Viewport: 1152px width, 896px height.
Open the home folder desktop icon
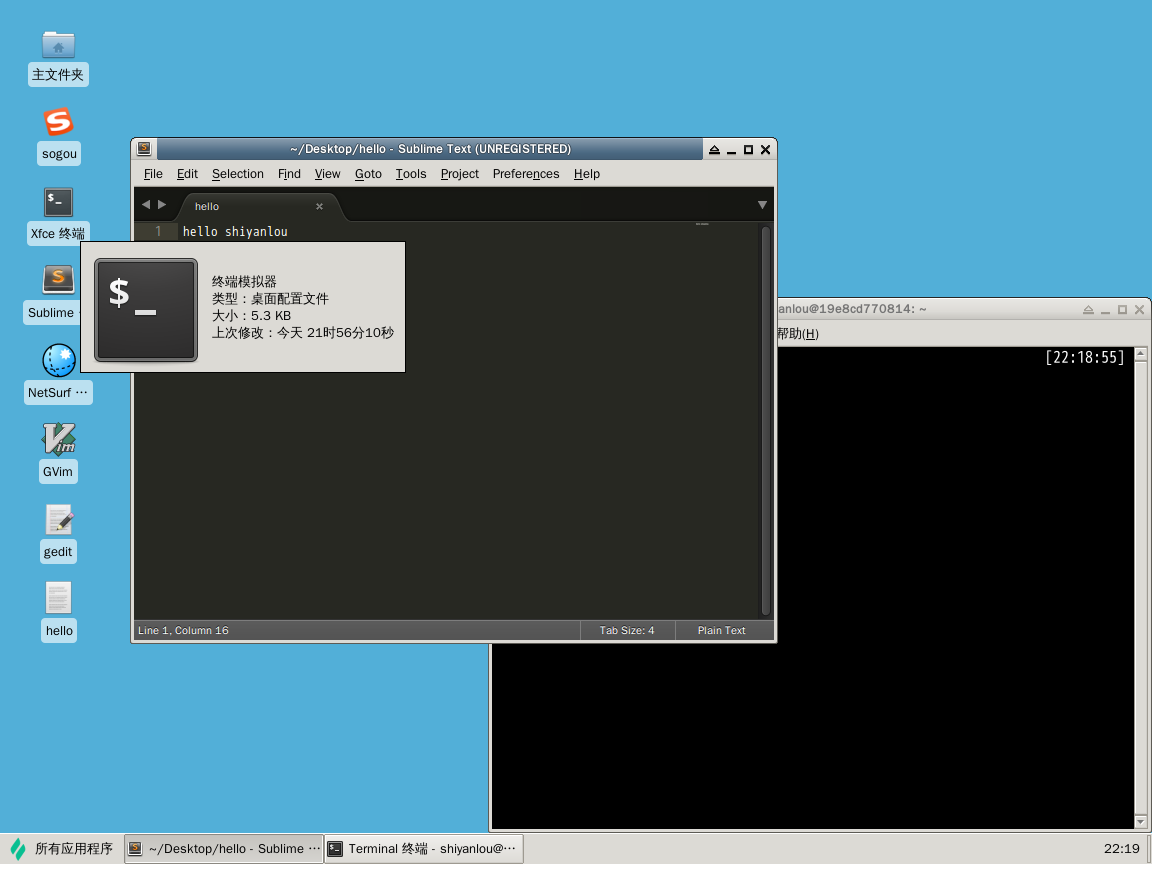coord(58,45)
